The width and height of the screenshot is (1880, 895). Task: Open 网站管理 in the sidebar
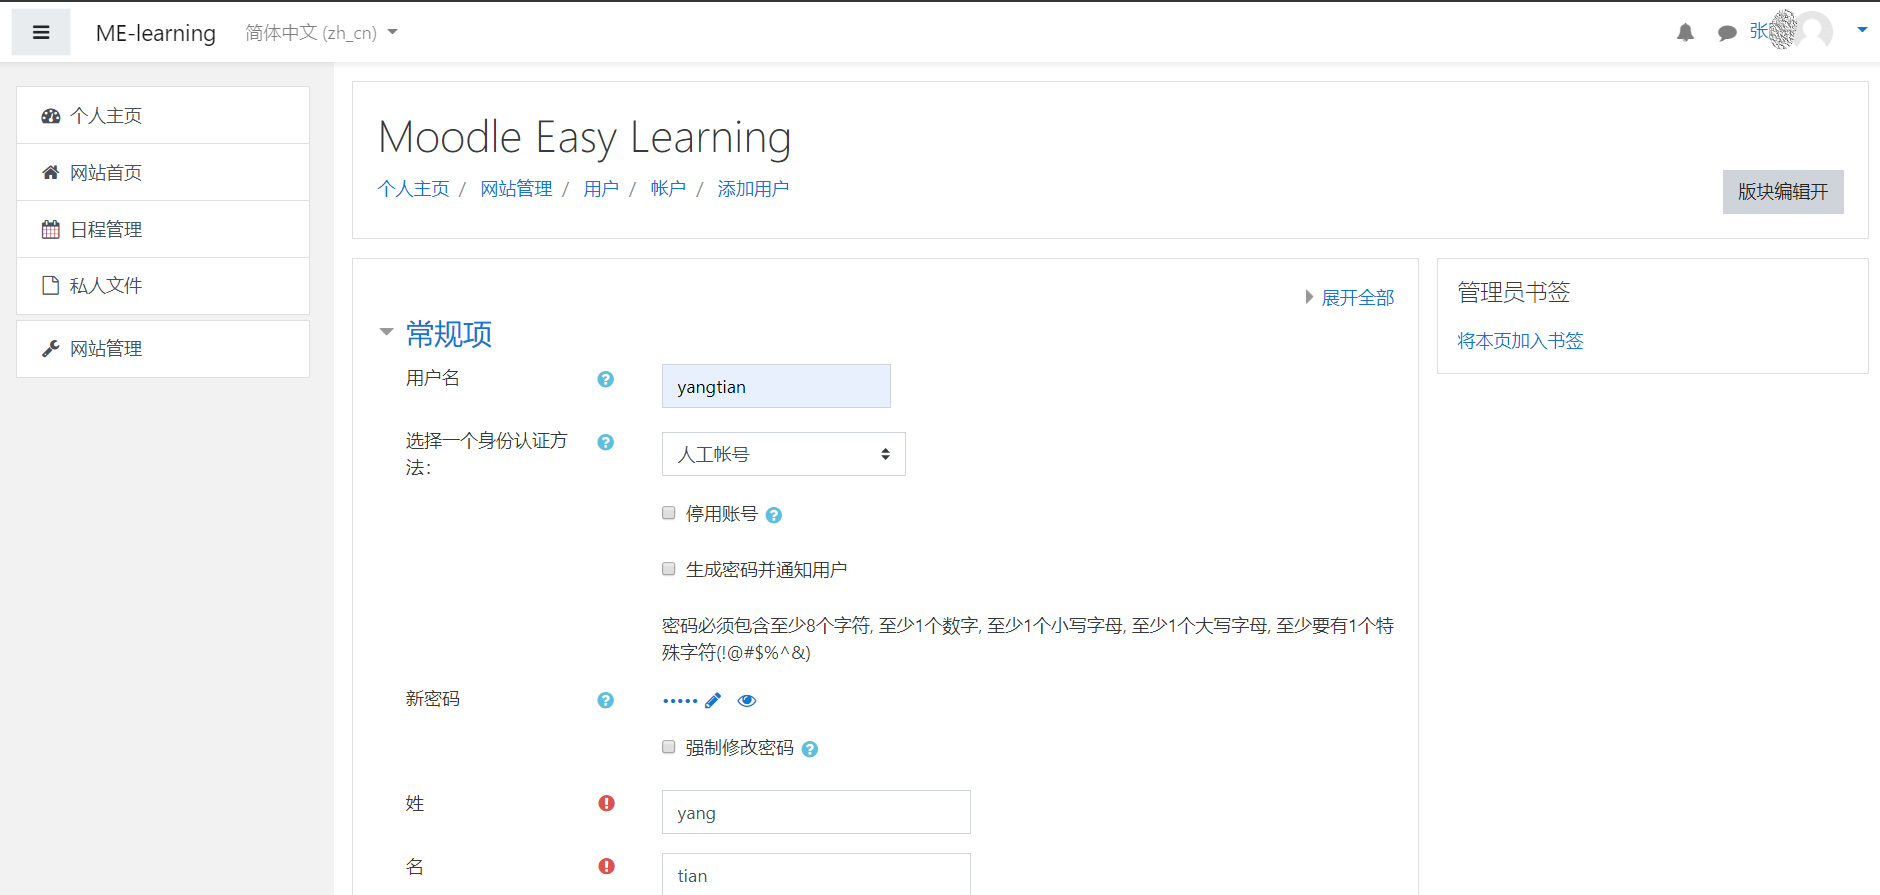click(163, 348)
